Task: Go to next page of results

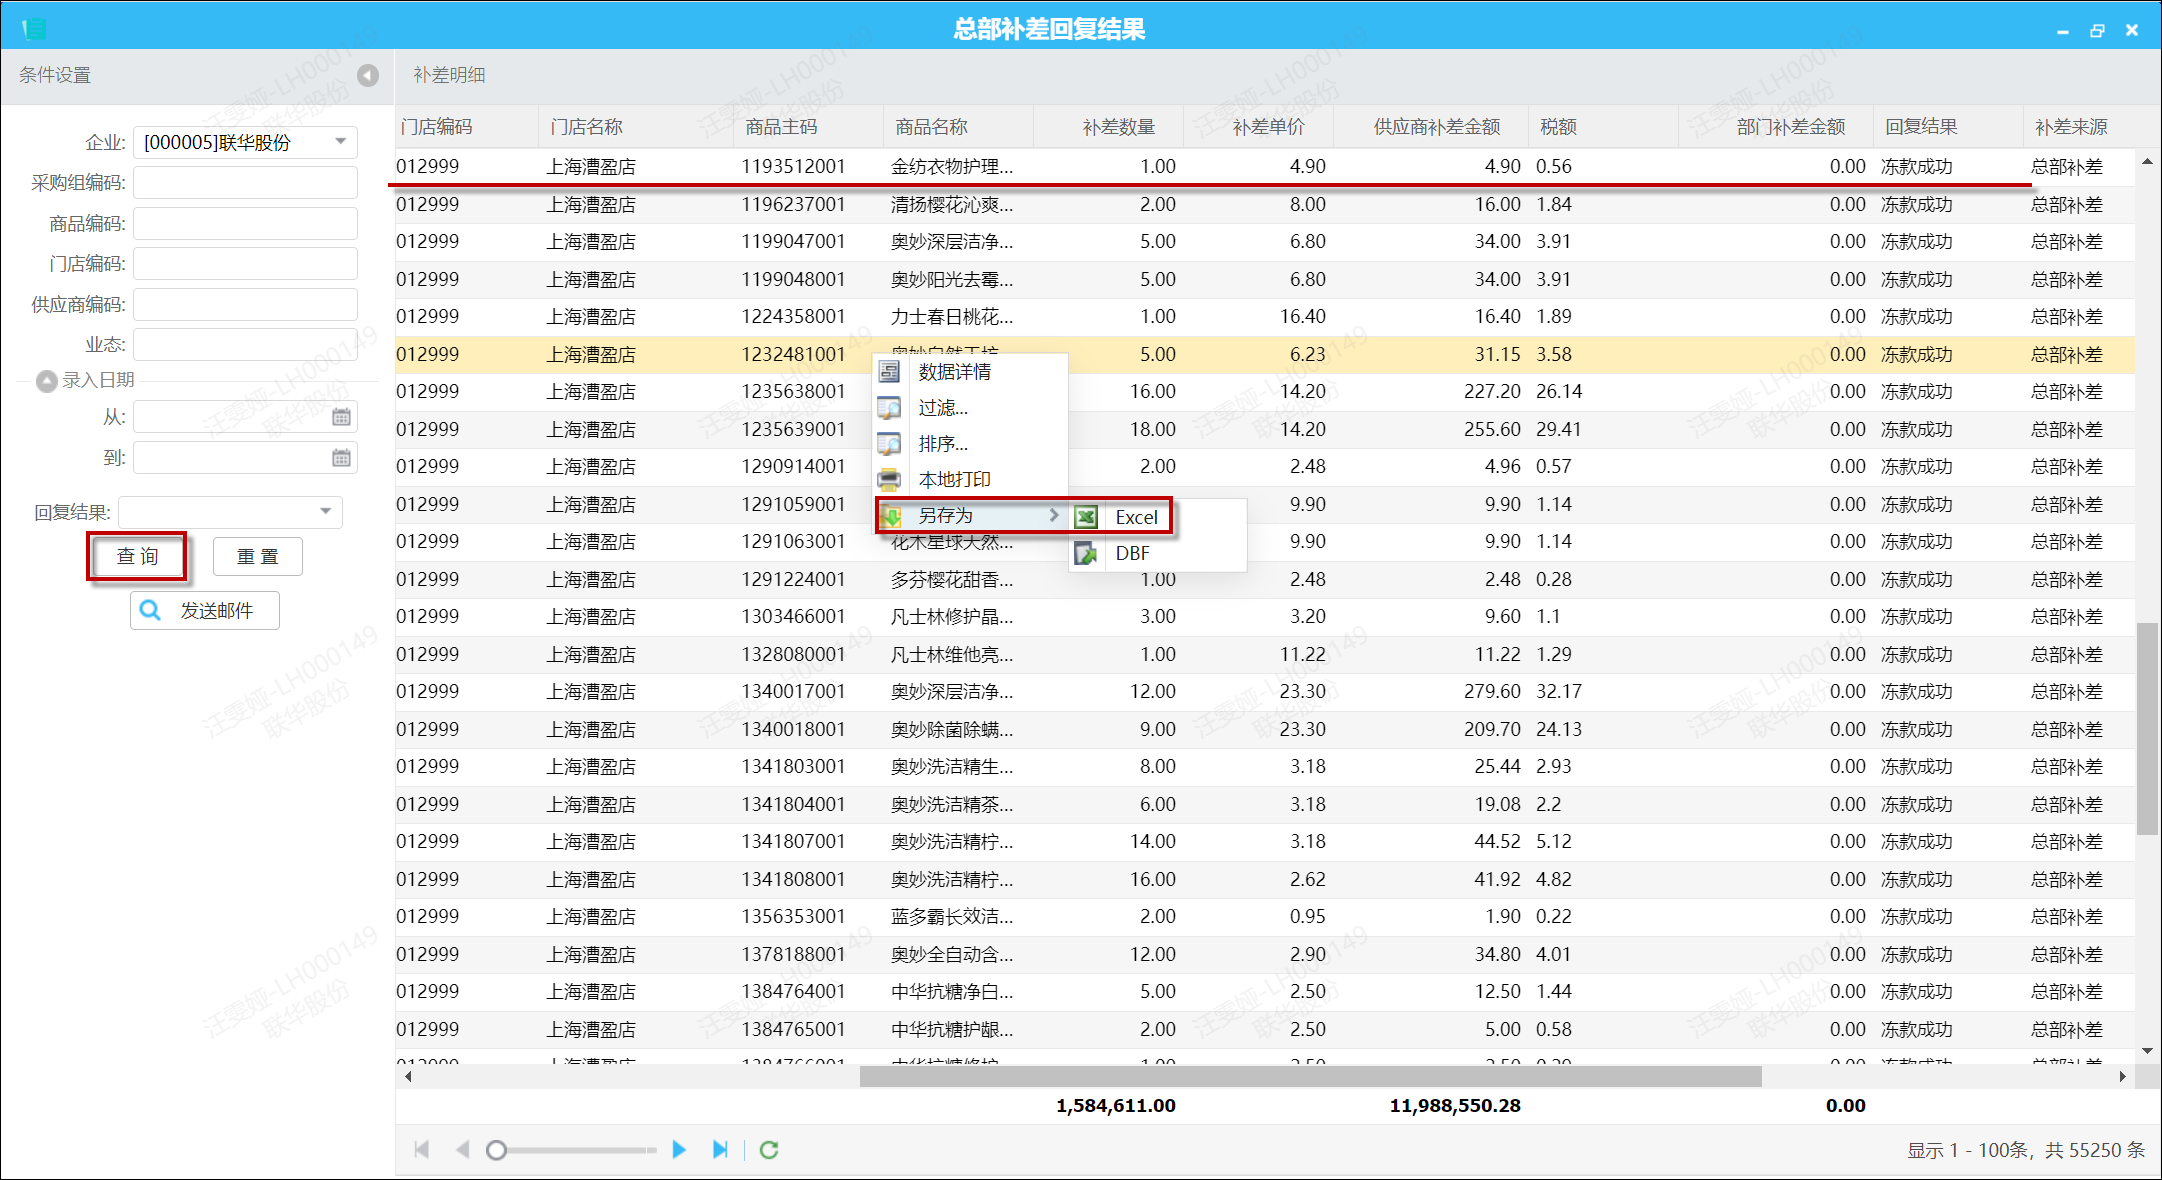Action: pyautogui.click(x=679, y=1150)
